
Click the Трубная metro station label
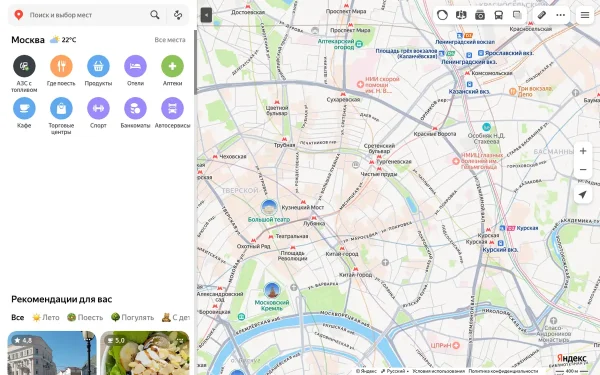284,145
